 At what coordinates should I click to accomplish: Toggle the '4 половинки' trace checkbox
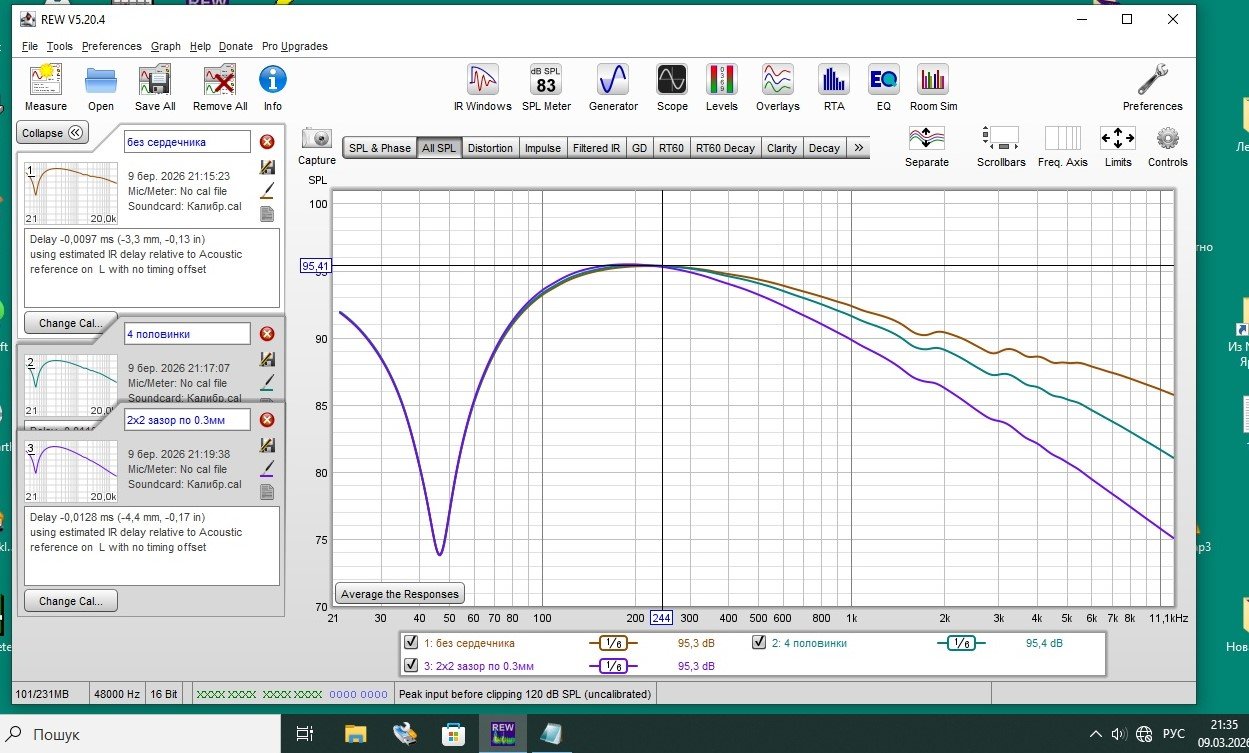pos(759,643)
